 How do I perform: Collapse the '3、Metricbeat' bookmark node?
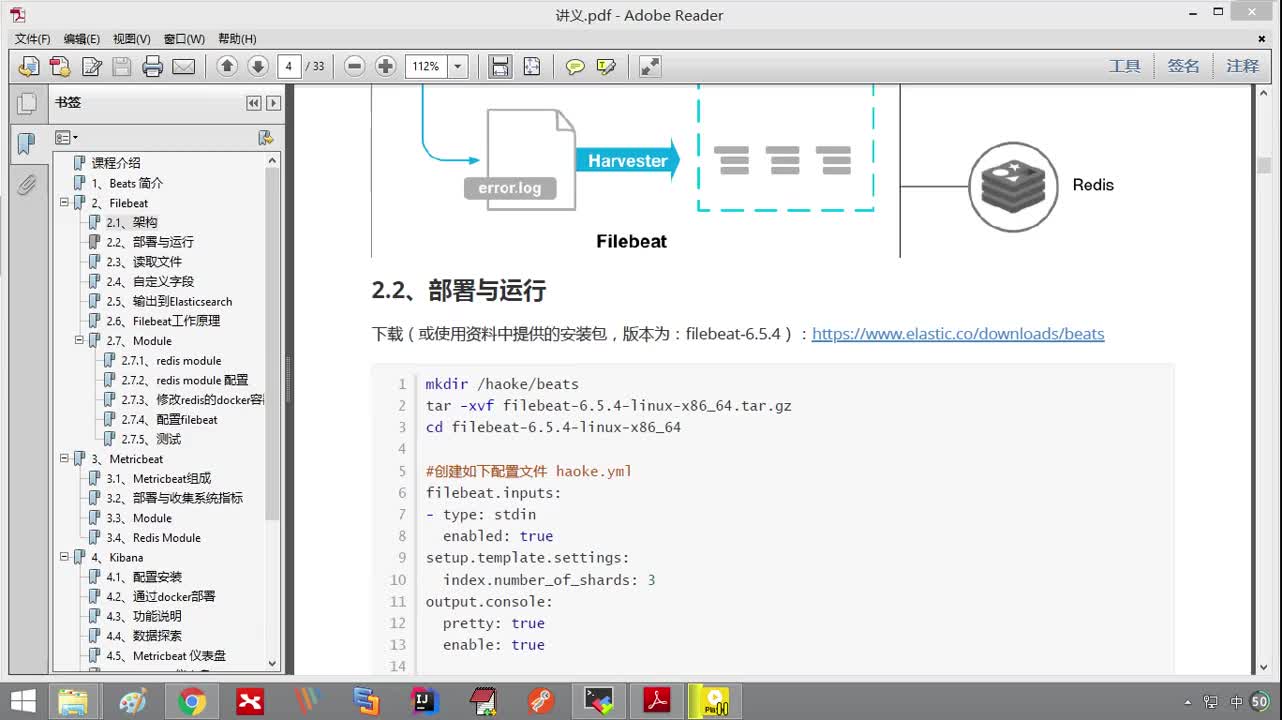[64, 458]
